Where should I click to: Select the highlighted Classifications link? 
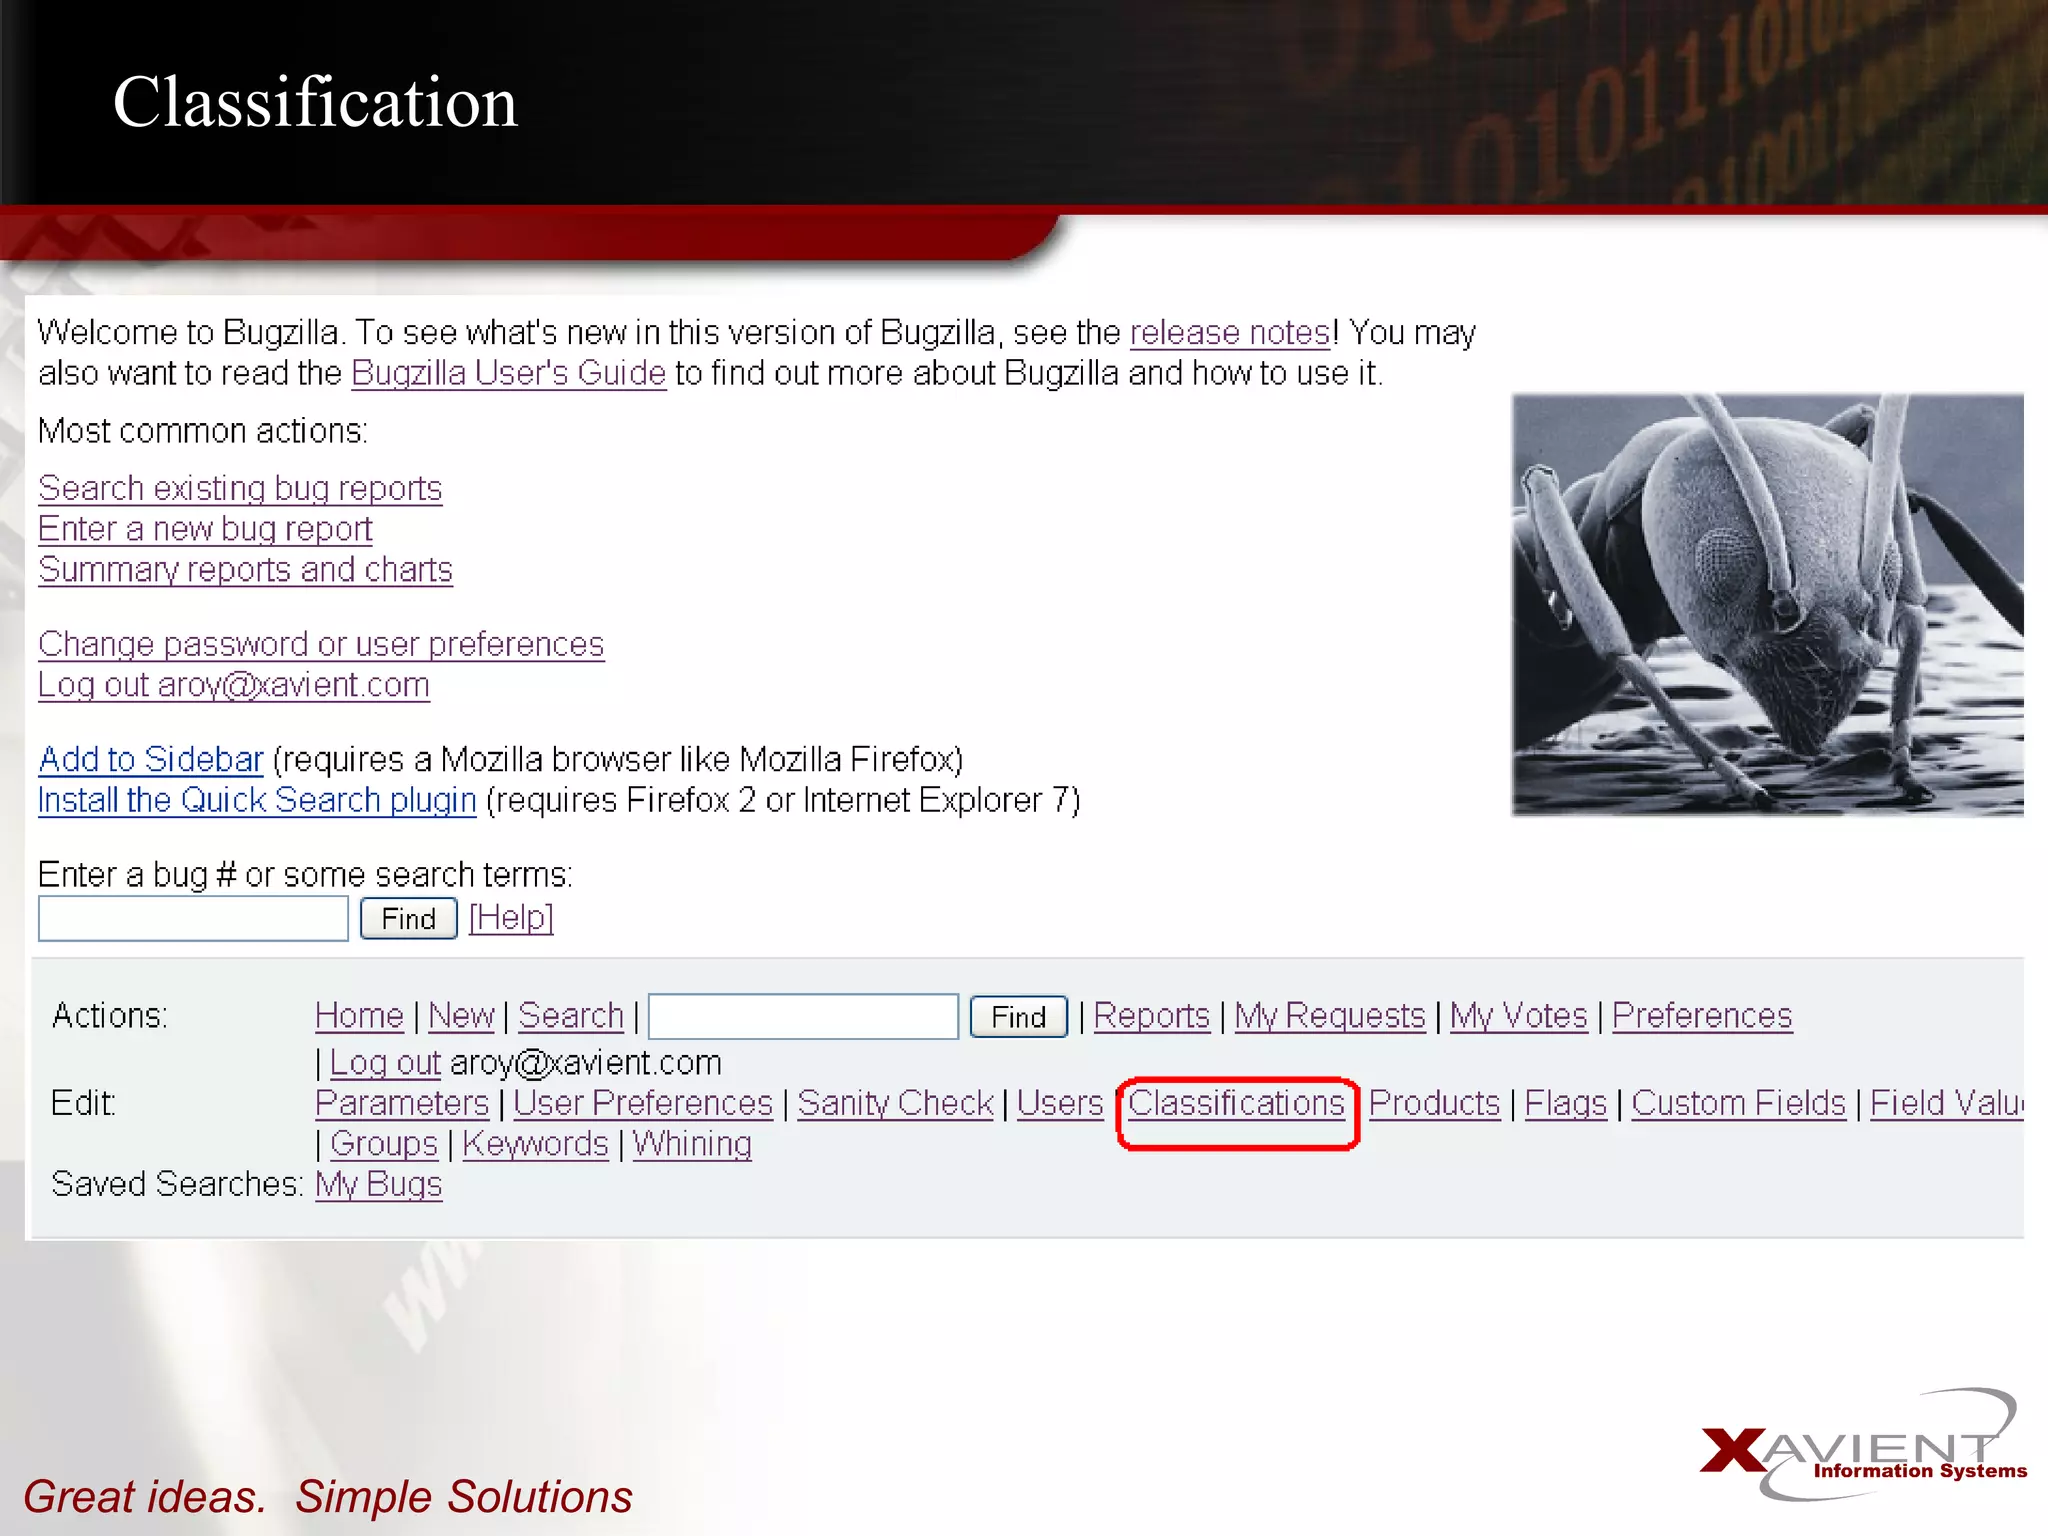pyautogui.click(x=1236, y=1104)
